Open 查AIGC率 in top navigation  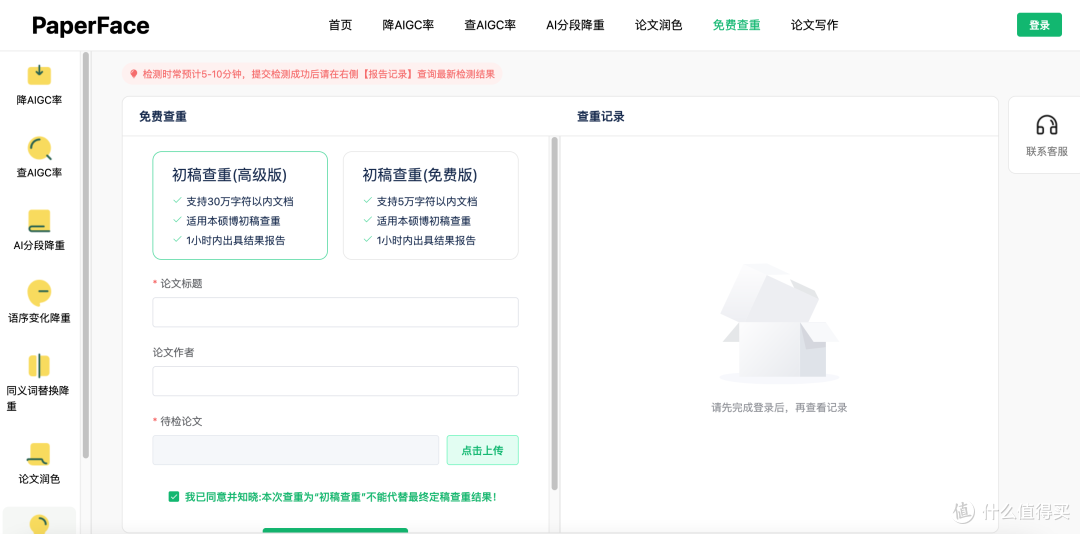pyautogui.click(x=490, y=25)
